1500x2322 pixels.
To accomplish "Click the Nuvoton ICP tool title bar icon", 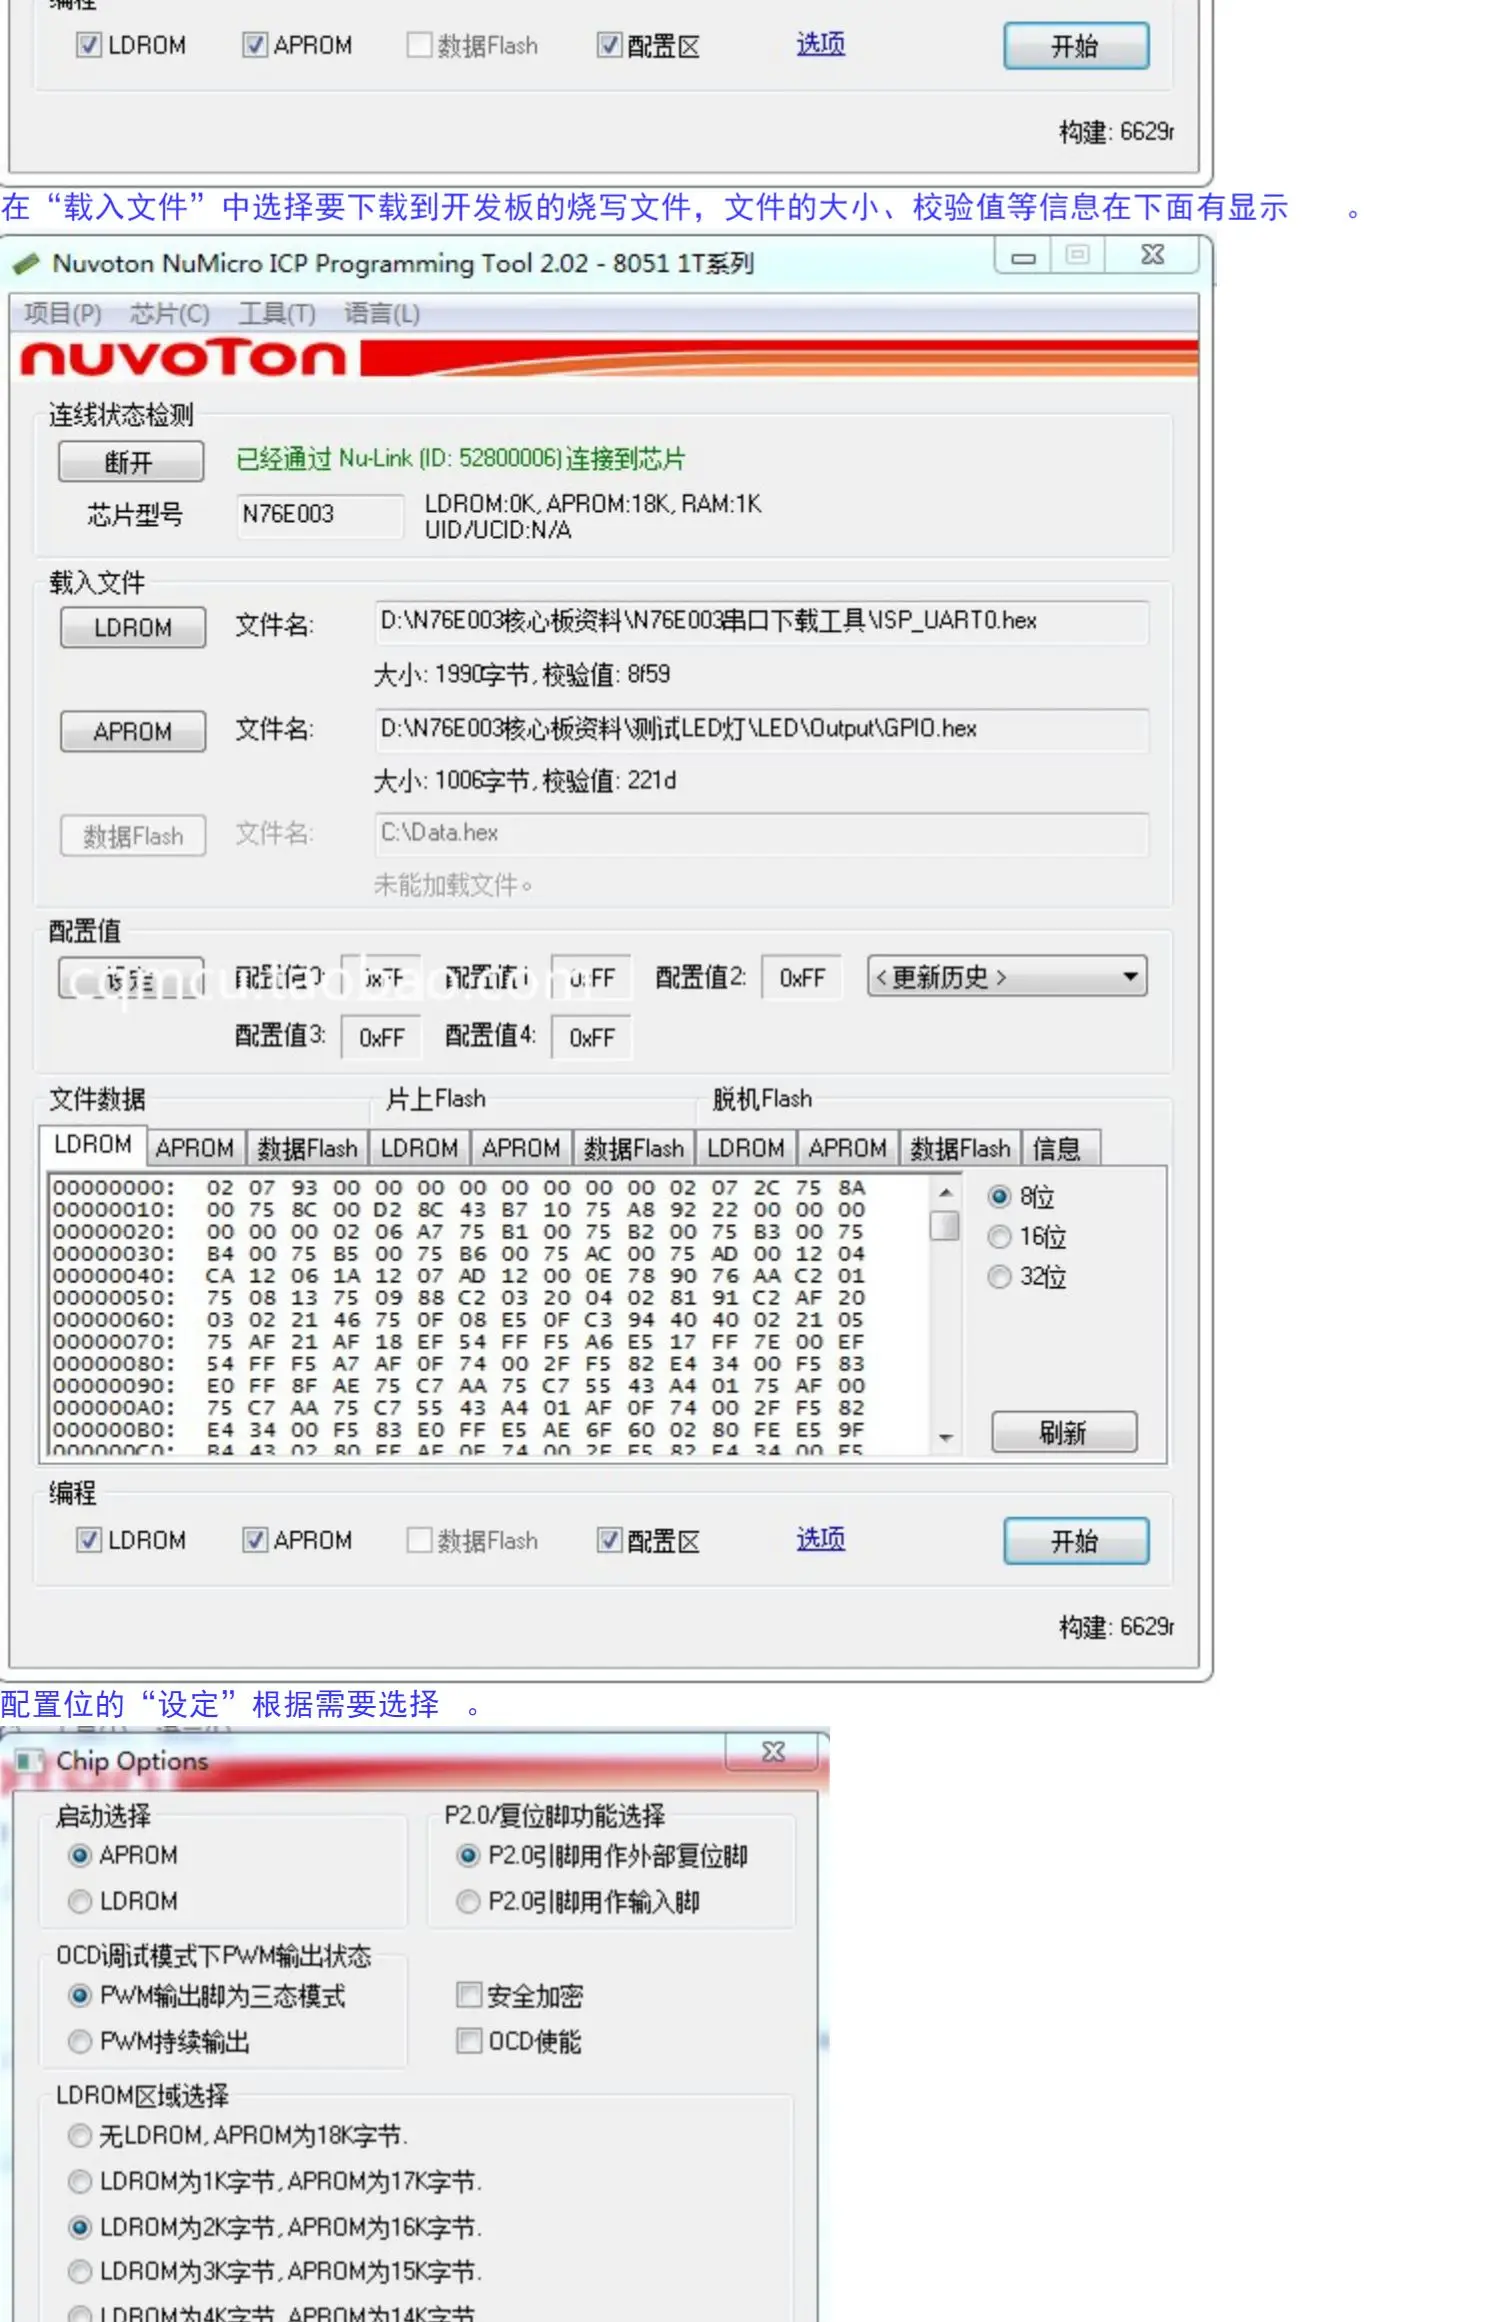I will click(26, 264).
